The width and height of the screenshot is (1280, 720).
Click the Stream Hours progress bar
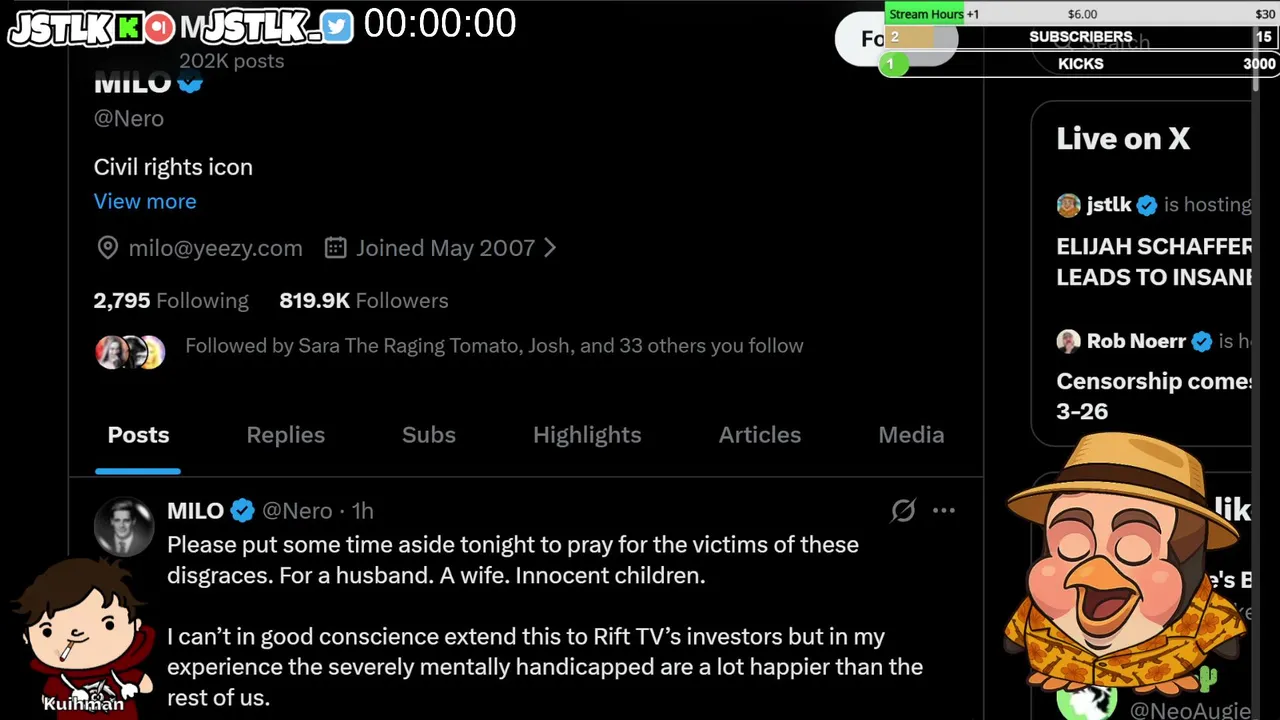(1080, 14)
